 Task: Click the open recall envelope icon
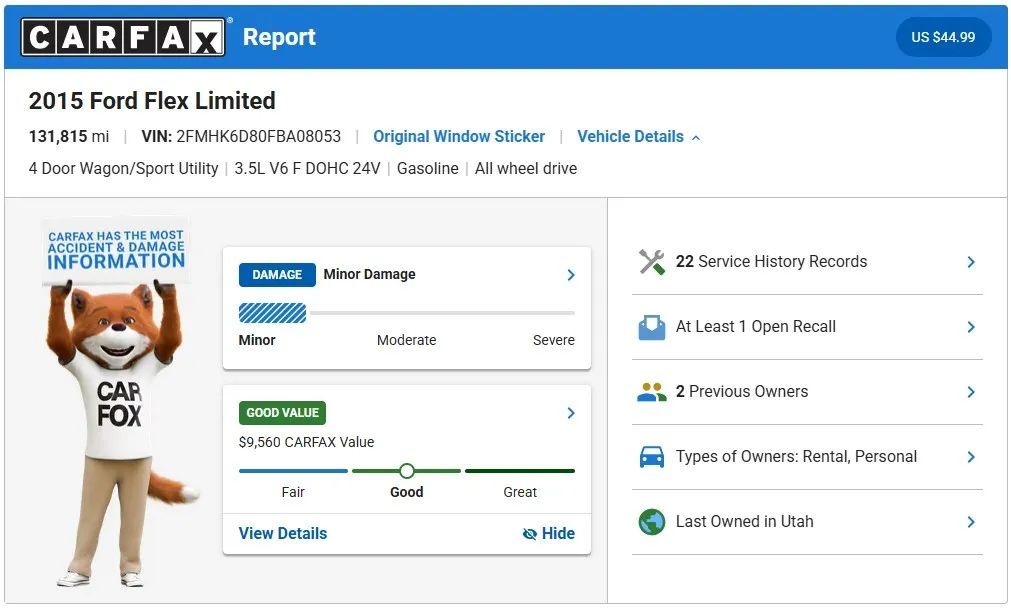coord(651,327)
